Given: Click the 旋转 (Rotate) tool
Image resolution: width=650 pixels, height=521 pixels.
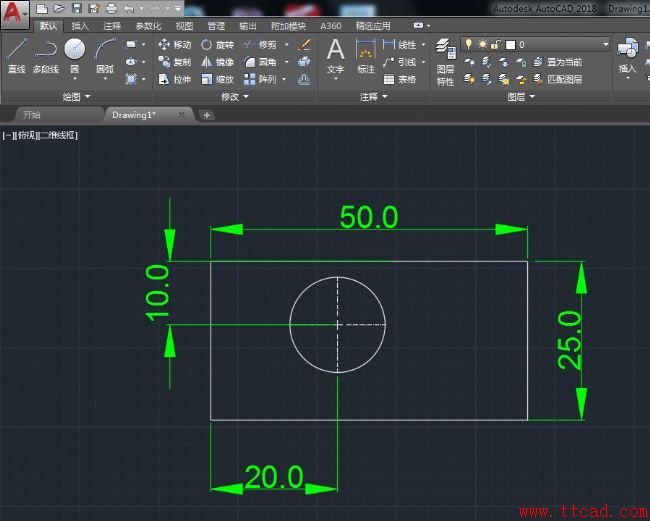Looking at the screenshot, I should (x=218, y=44).
